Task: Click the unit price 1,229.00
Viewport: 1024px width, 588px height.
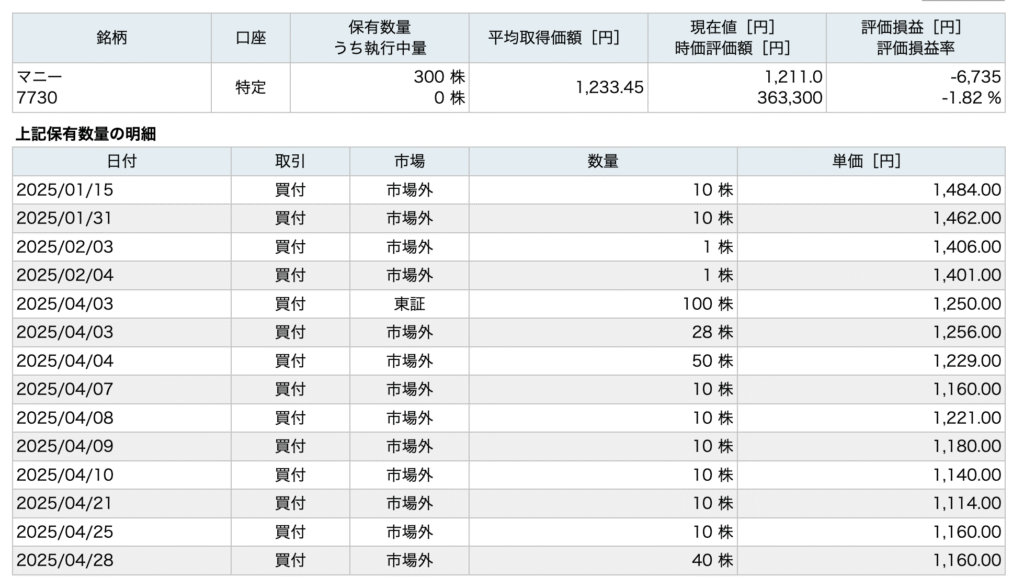Action: tap(967, 361)
